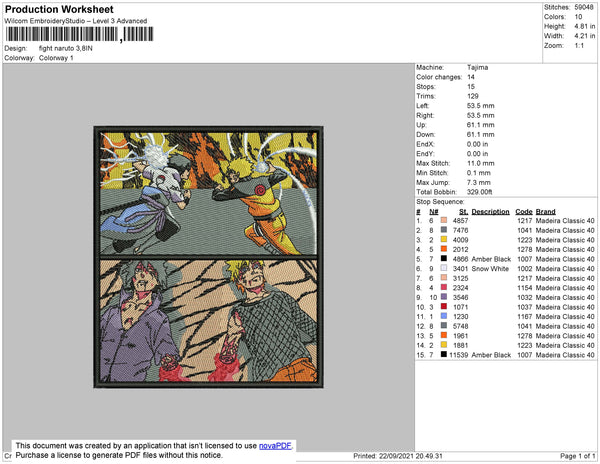Click the Printed date 22/09/2021 text
Viewport: 600px width, 464px height.
coord(398,456)
